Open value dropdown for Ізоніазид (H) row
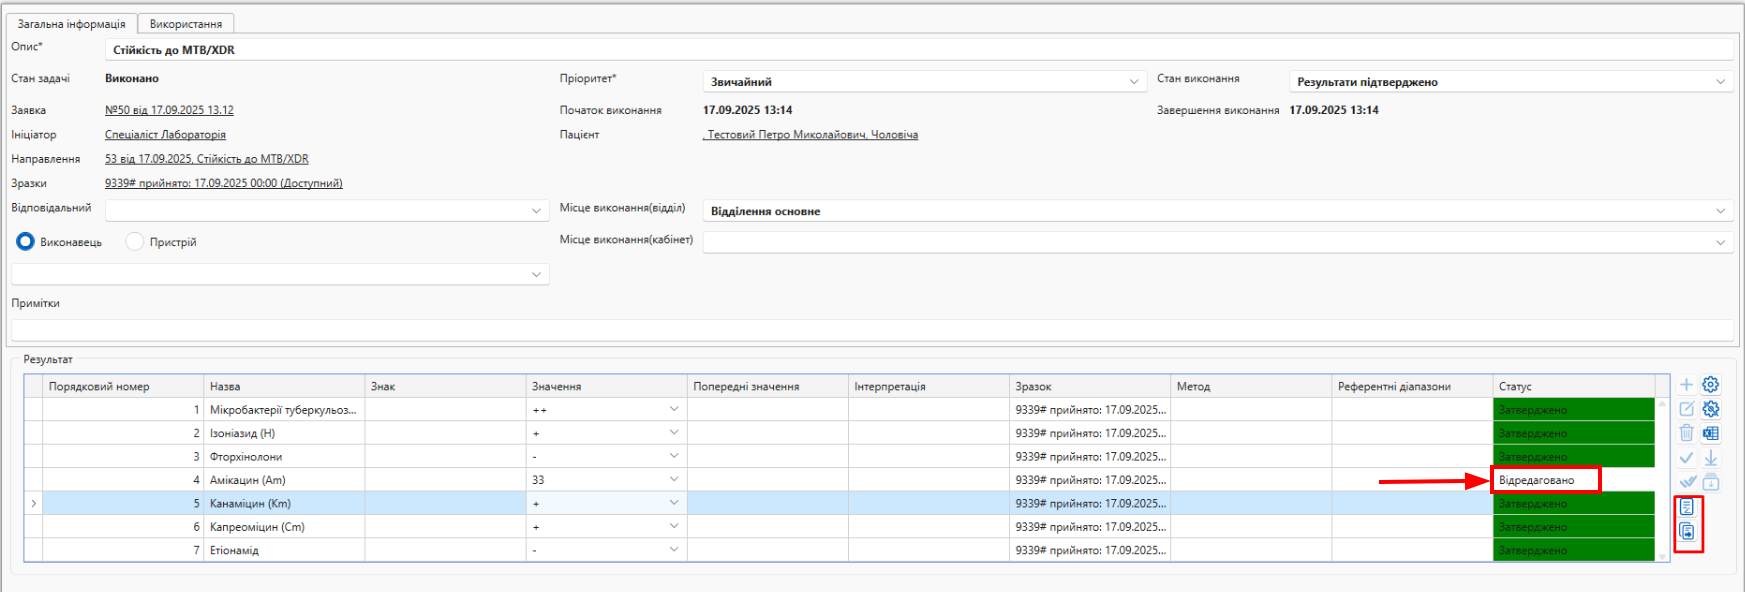The image size is (1745, 592). click(673, 433)
